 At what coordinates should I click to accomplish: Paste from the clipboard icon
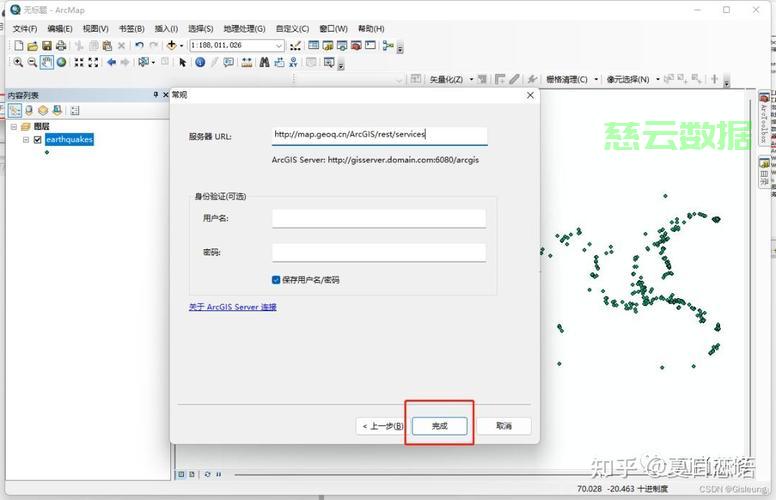(x=107, y=46)
